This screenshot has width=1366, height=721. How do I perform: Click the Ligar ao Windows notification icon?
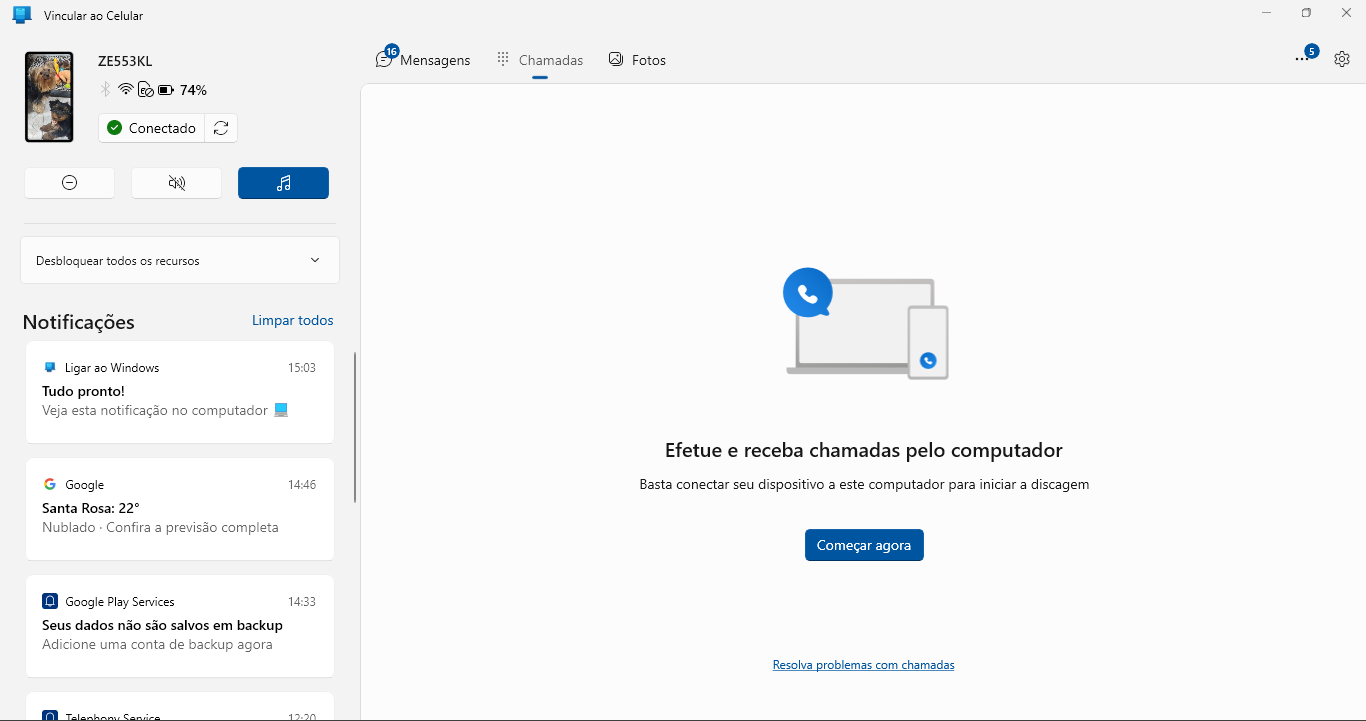50,367
